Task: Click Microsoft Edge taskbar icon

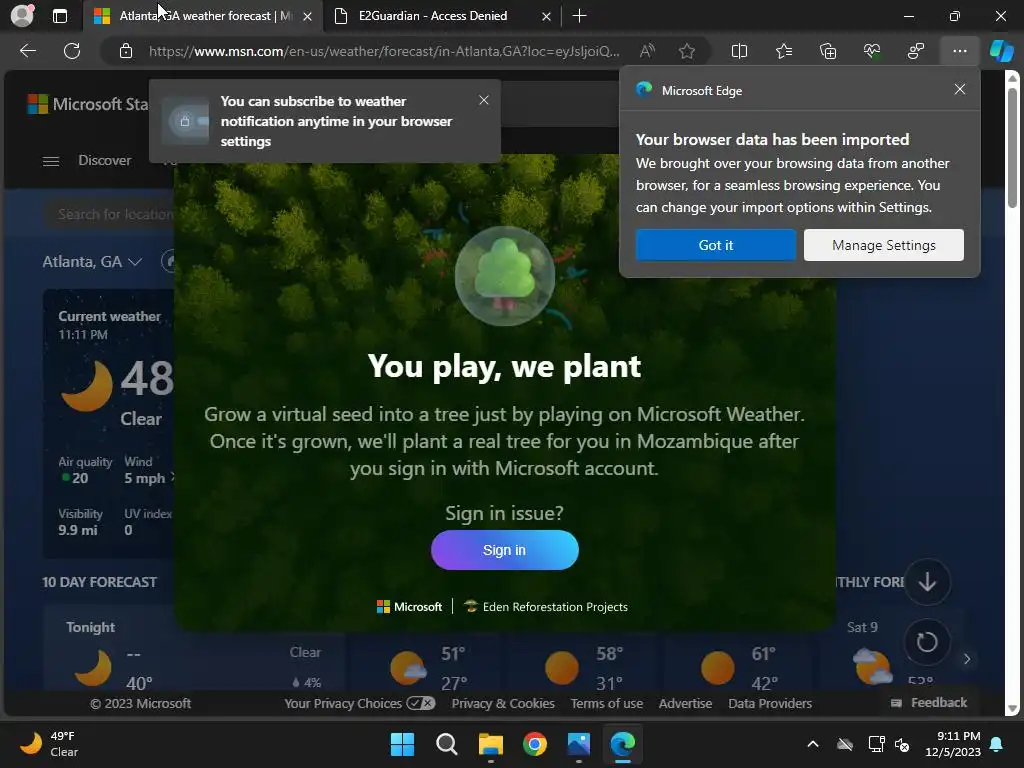Action: tap(622, 744)
